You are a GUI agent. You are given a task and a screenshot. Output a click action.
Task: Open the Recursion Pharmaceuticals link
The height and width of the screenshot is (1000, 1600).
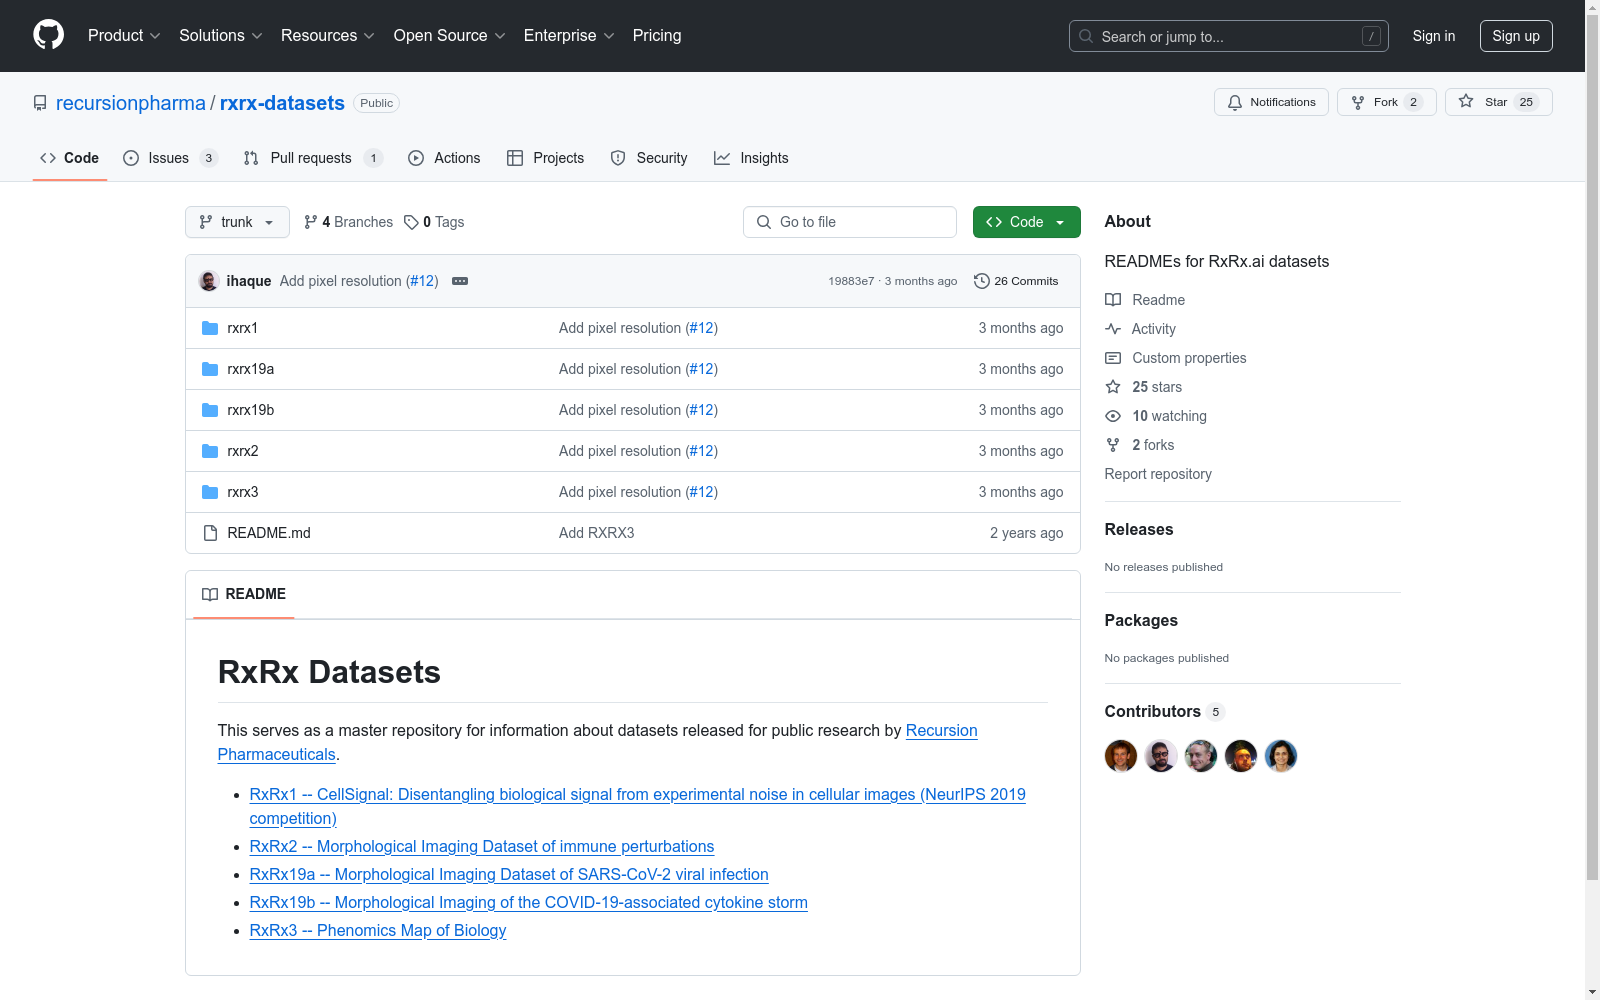tap(598, 742)
